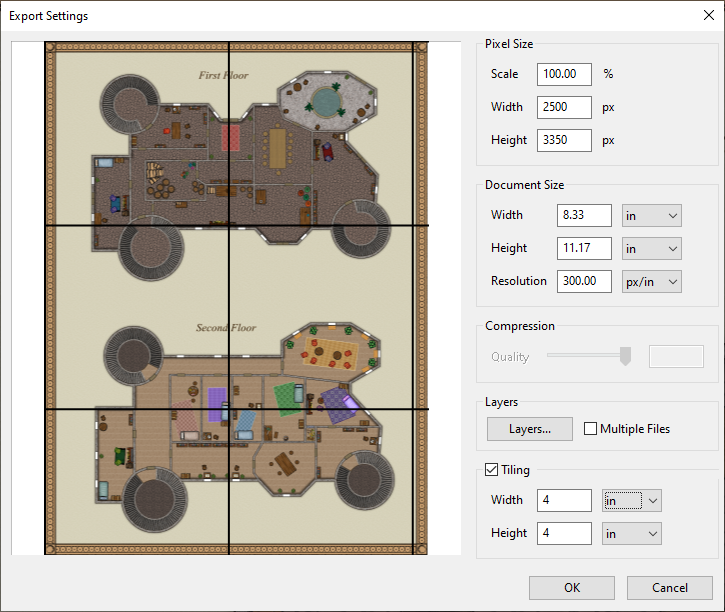Viewport: 725px width, 612px height.
Task: Click the Document Size Height field
Action: [584, 248]
